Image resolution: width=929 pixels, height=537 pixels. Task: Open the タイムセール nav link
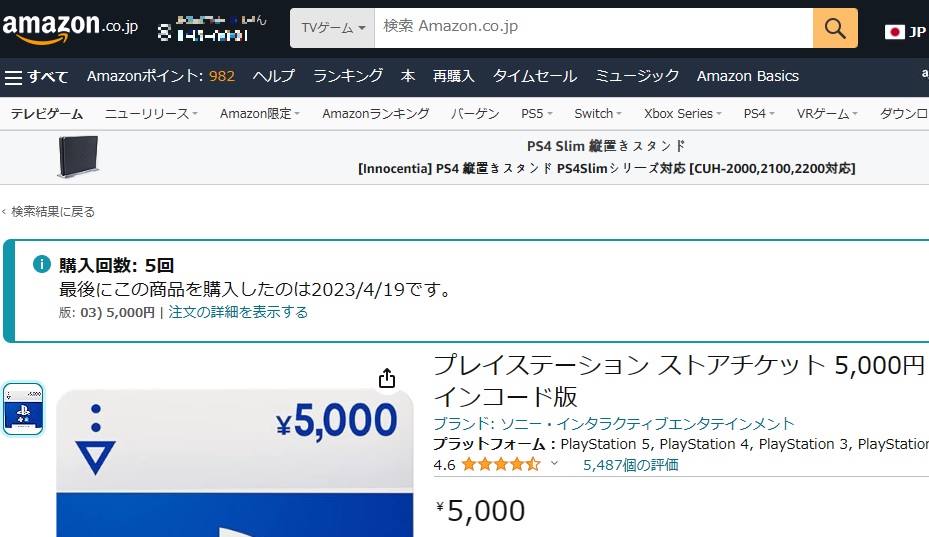[x=534, y=76]
